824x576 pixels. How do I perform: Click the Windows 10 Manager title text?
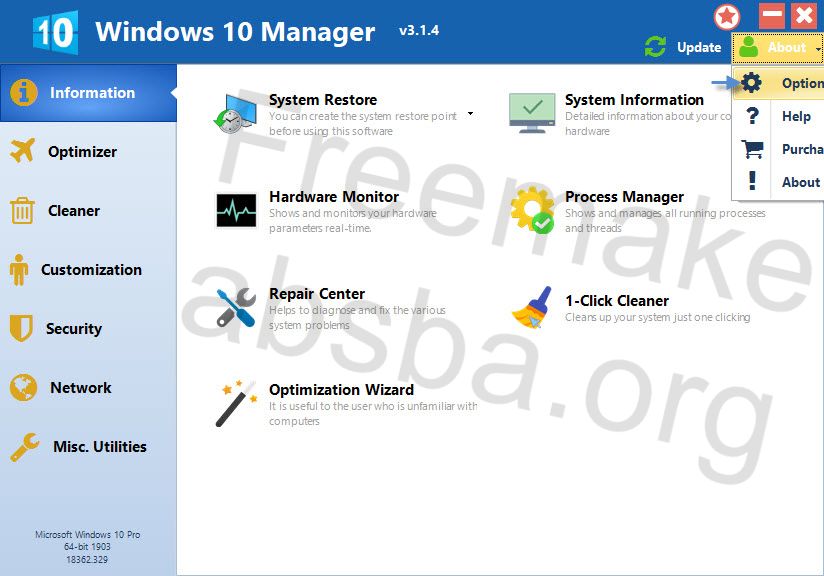pos(235,32)
